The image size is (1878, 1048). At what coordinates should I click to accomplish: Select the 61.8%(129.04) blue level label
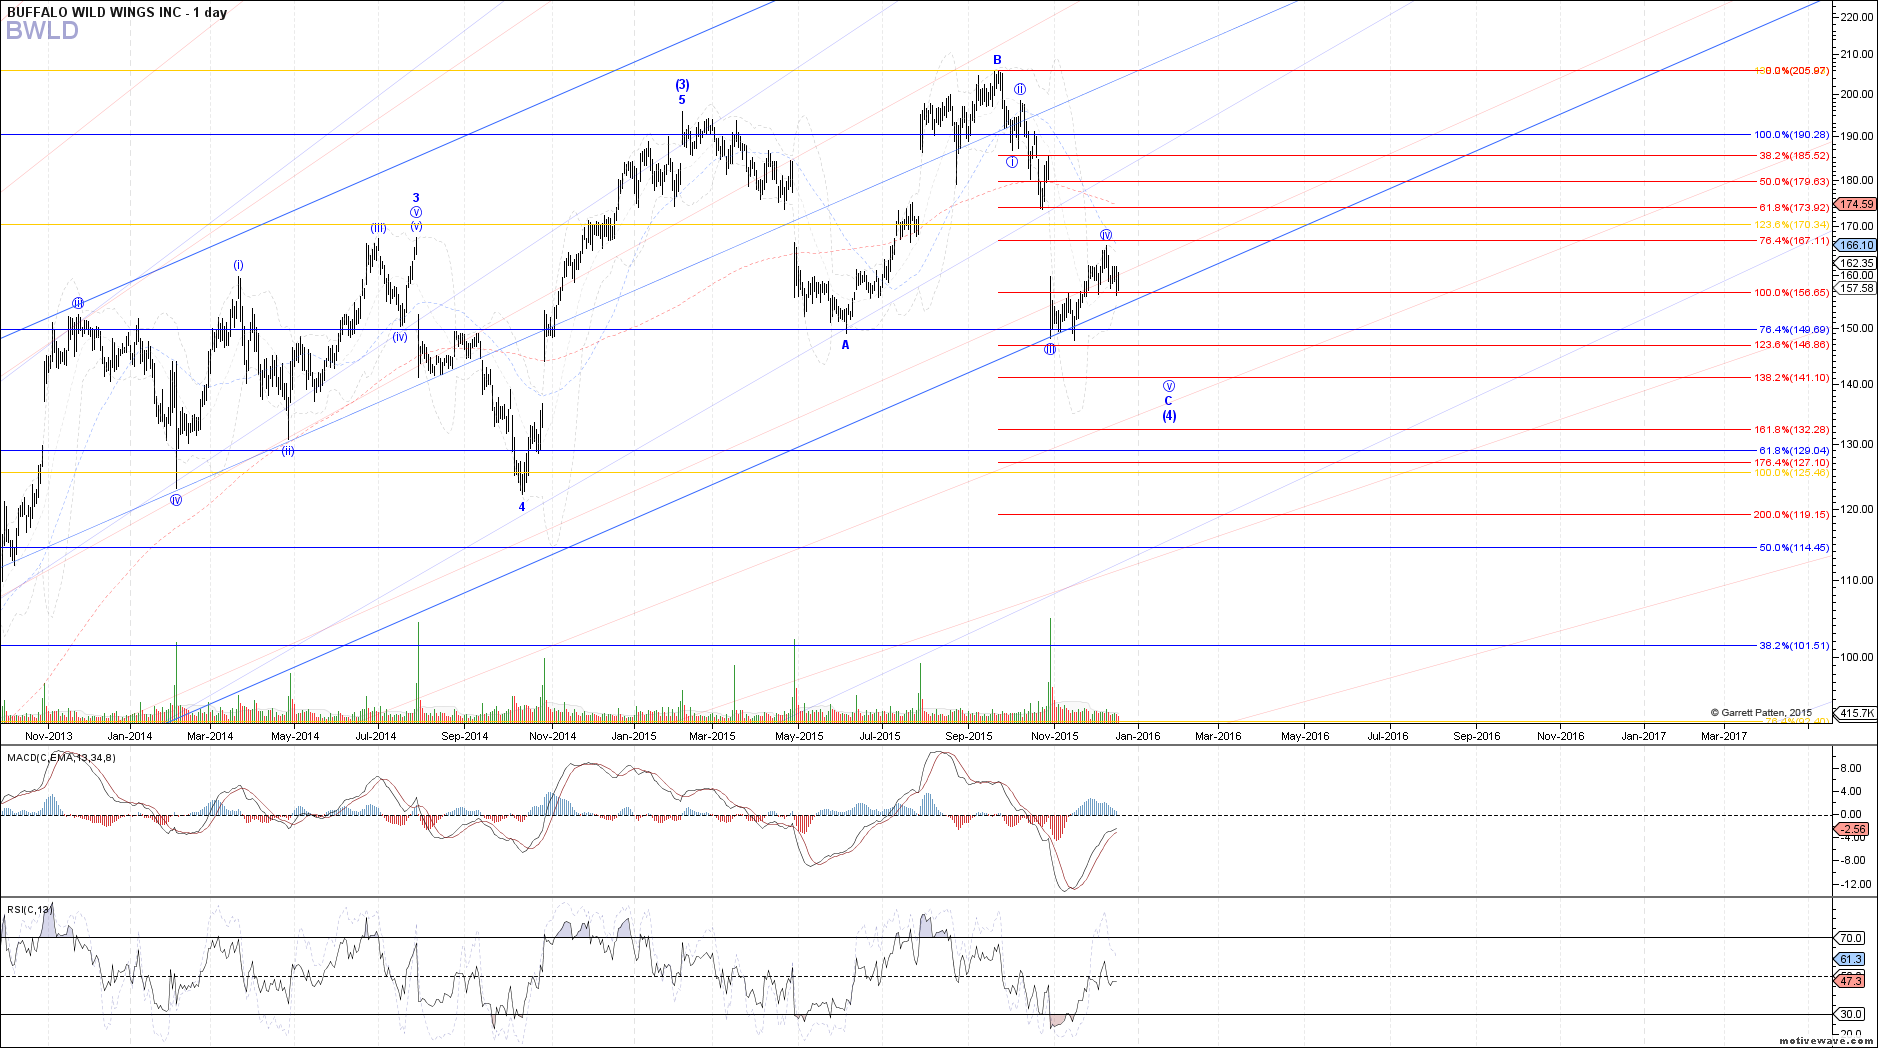coord(1794,451)
